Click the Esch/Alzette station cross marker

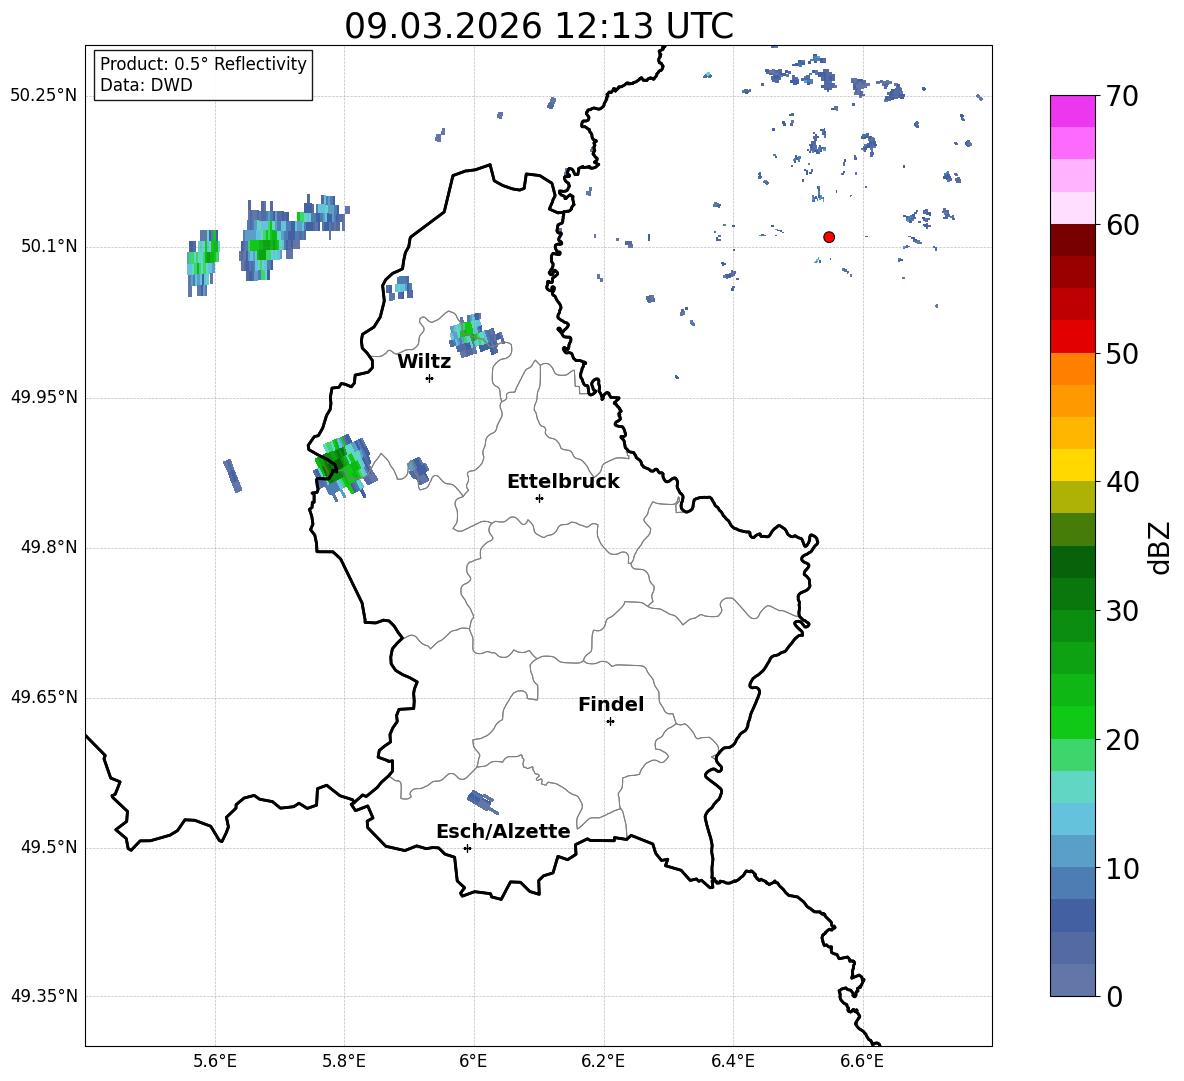pyautogui.click(x=467, y=848)
